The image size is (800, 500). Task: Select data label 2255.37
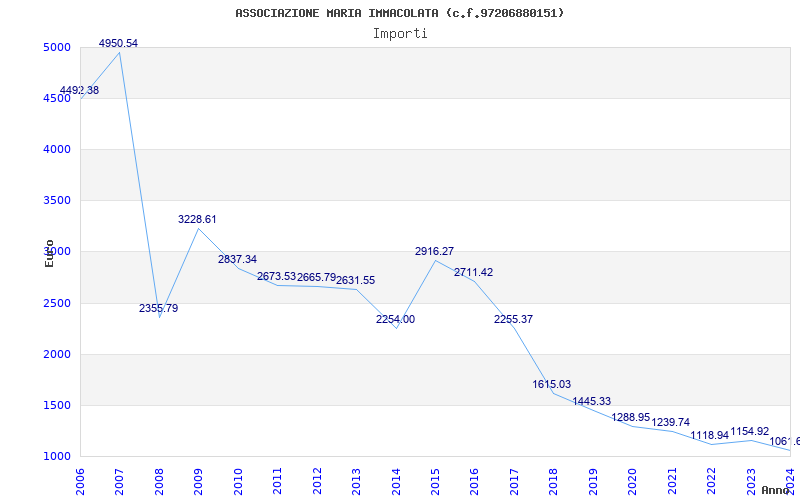[x=513, y=319]
